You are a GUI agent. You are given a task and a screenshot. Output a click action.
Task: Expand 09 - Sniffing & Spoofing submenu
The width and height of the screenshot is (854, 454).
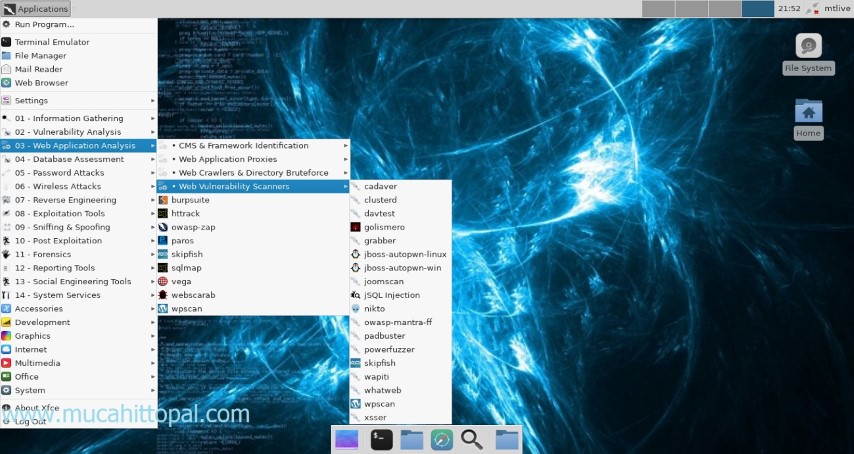pyautogui.click(x=79, y=227)
